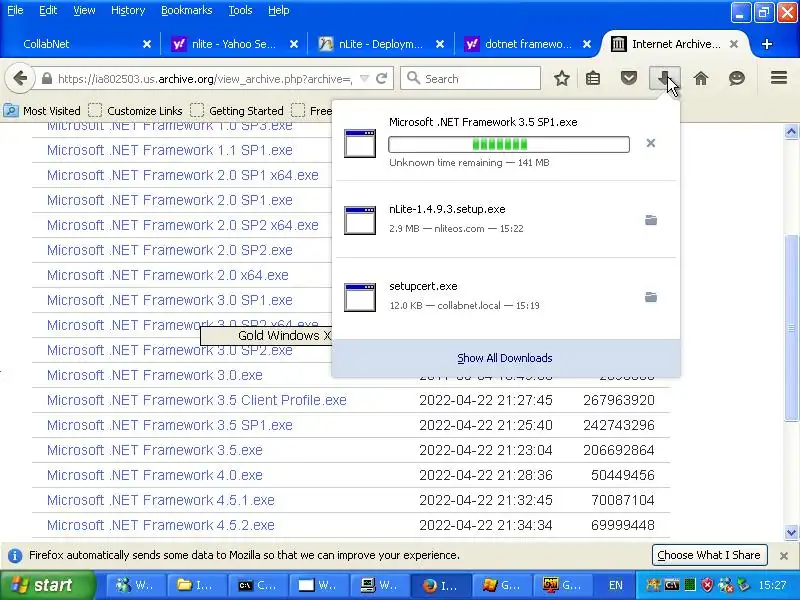The width and height of the screenshot is (800, 600).
Task: Click the vertical scrollbar thumb
Action: tap(791, 327)
